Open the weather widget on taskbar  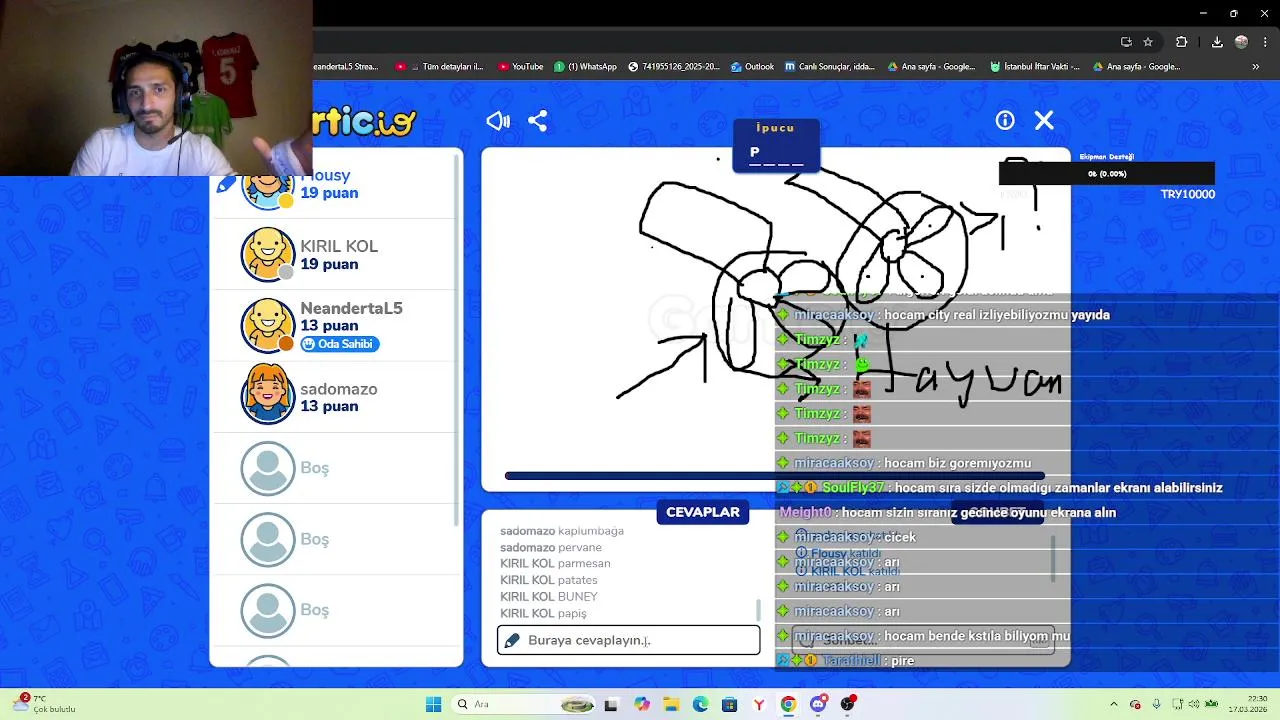point(42,704)
